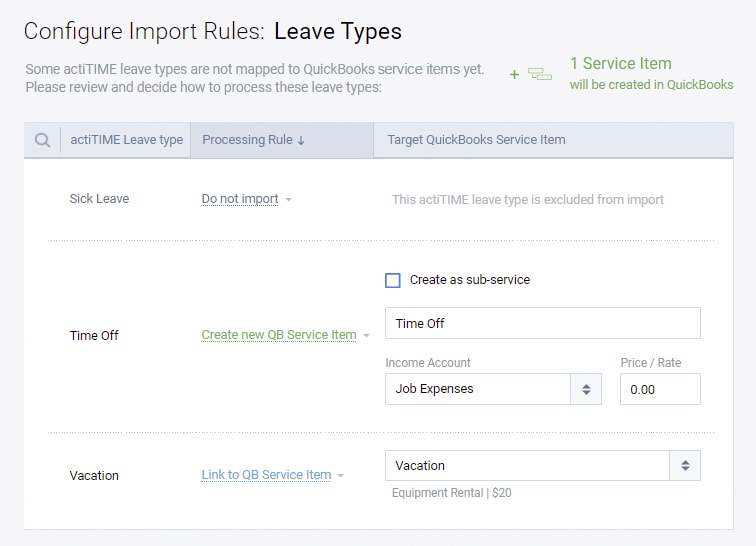
Task: Open the Job Expenses income account dropdown
Action: [493, 389]
